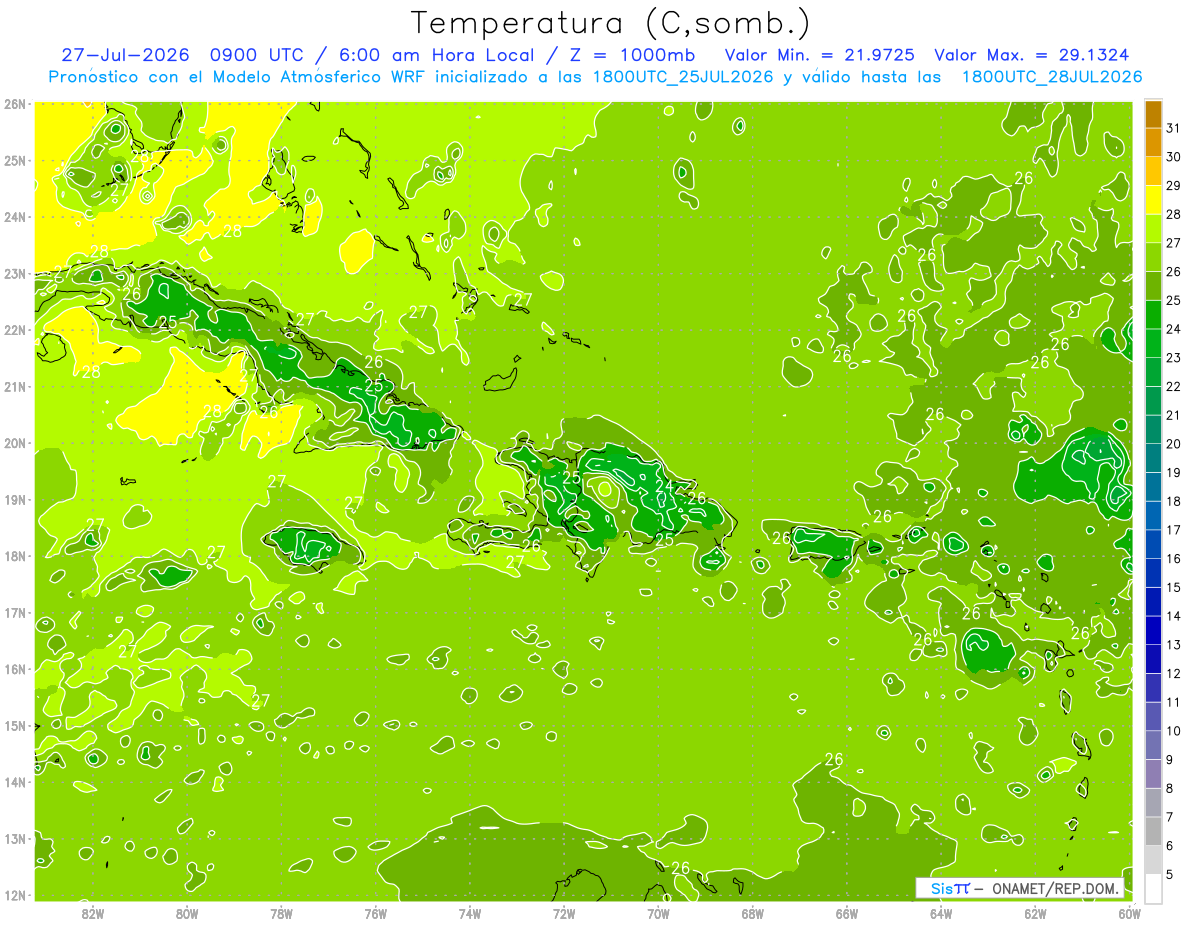Click the color scale legend value '31'

click(1174, 128)
